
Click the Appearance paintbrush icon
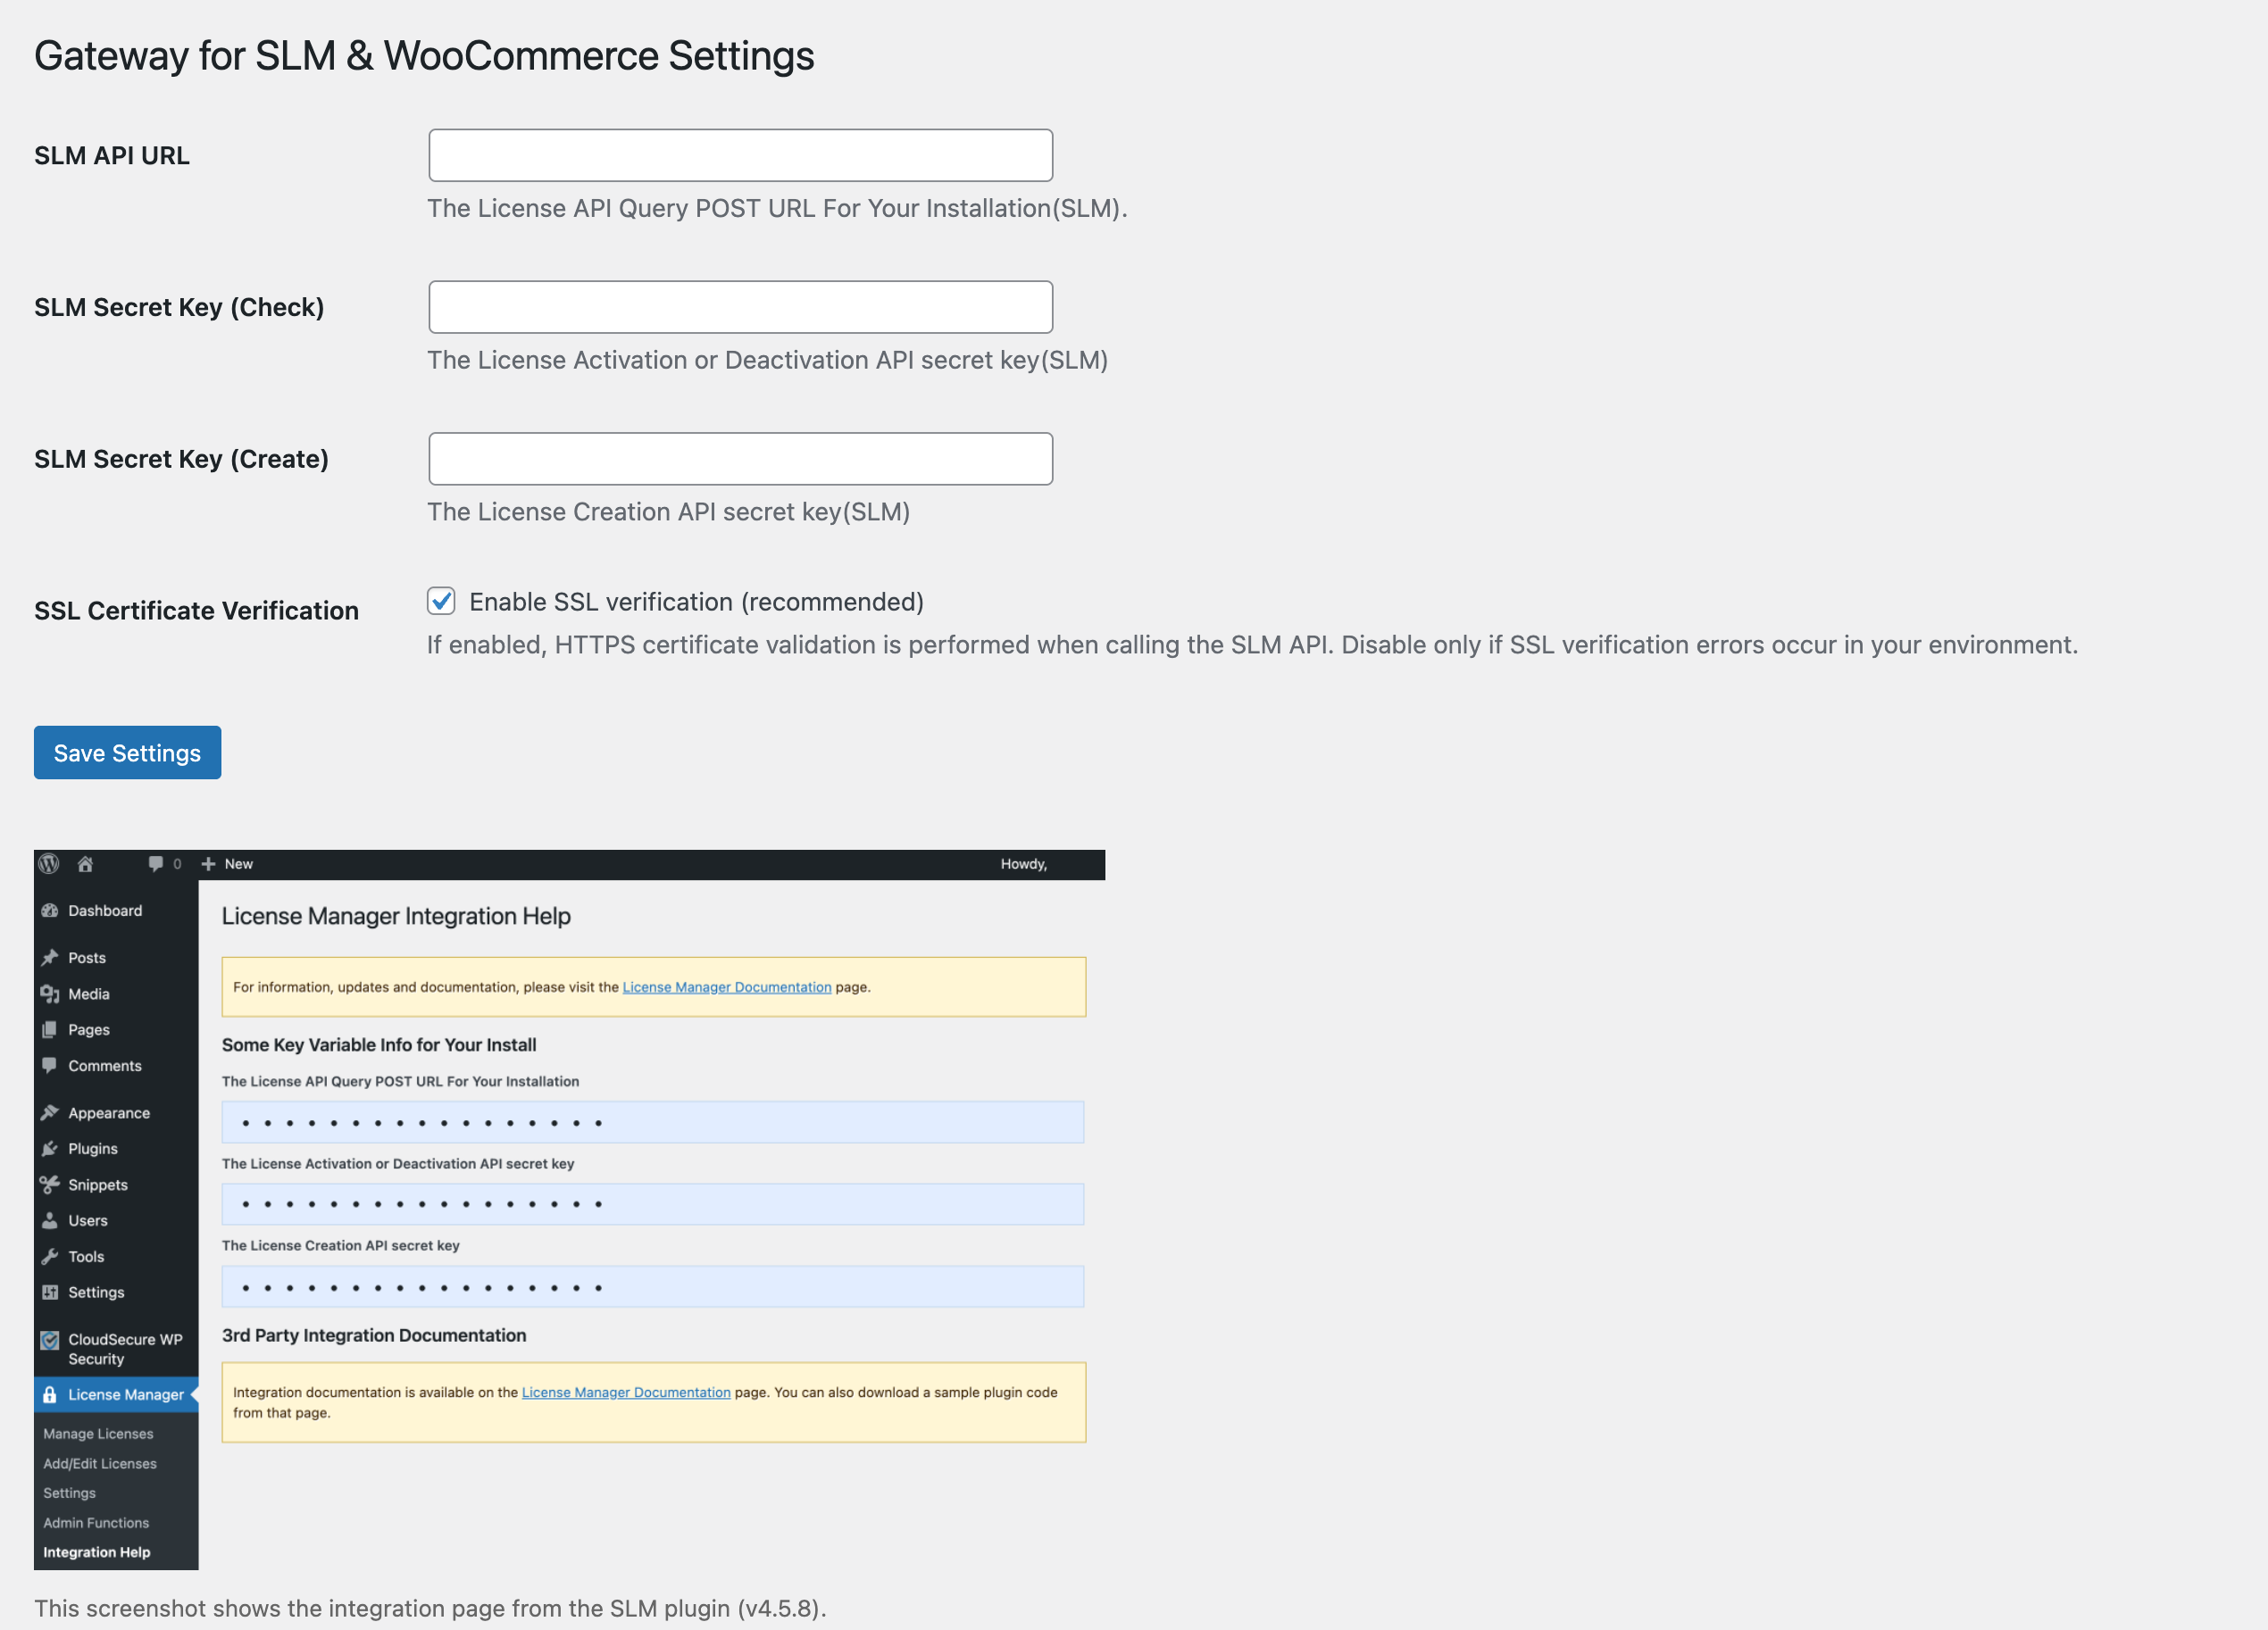(x=50, y=1113)
